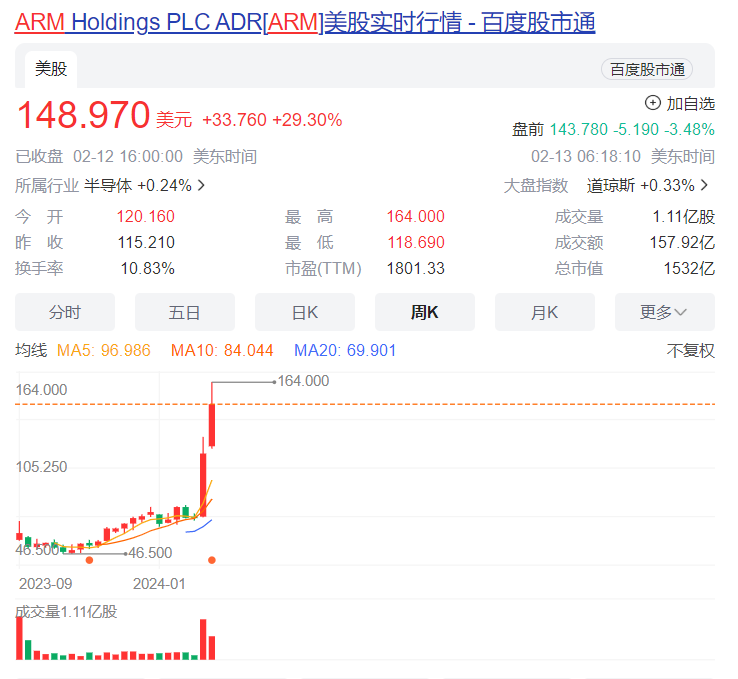Click the +29.30% change percentage
The width and height of the screenshot is (738, 679).
pos(307,120)
